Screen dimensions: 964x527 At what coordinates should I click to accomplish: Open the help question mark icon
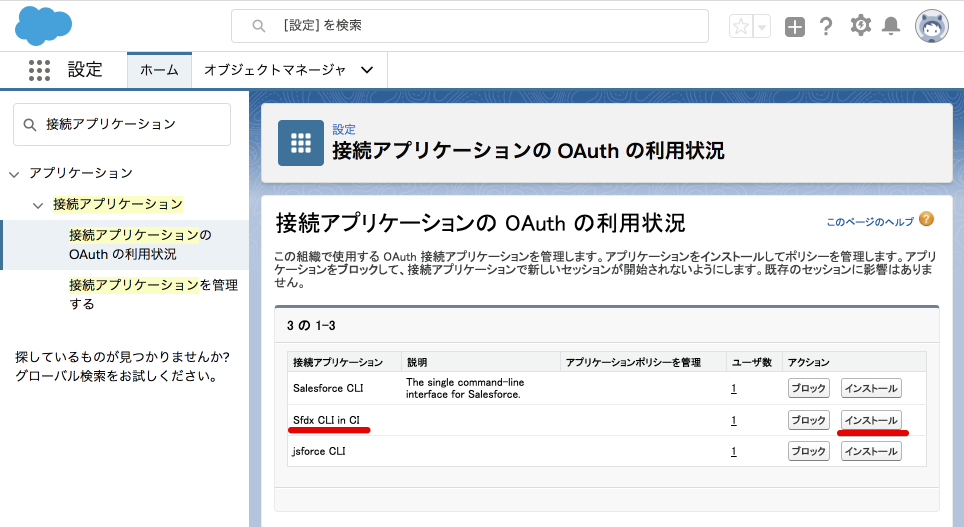(826, 26)
